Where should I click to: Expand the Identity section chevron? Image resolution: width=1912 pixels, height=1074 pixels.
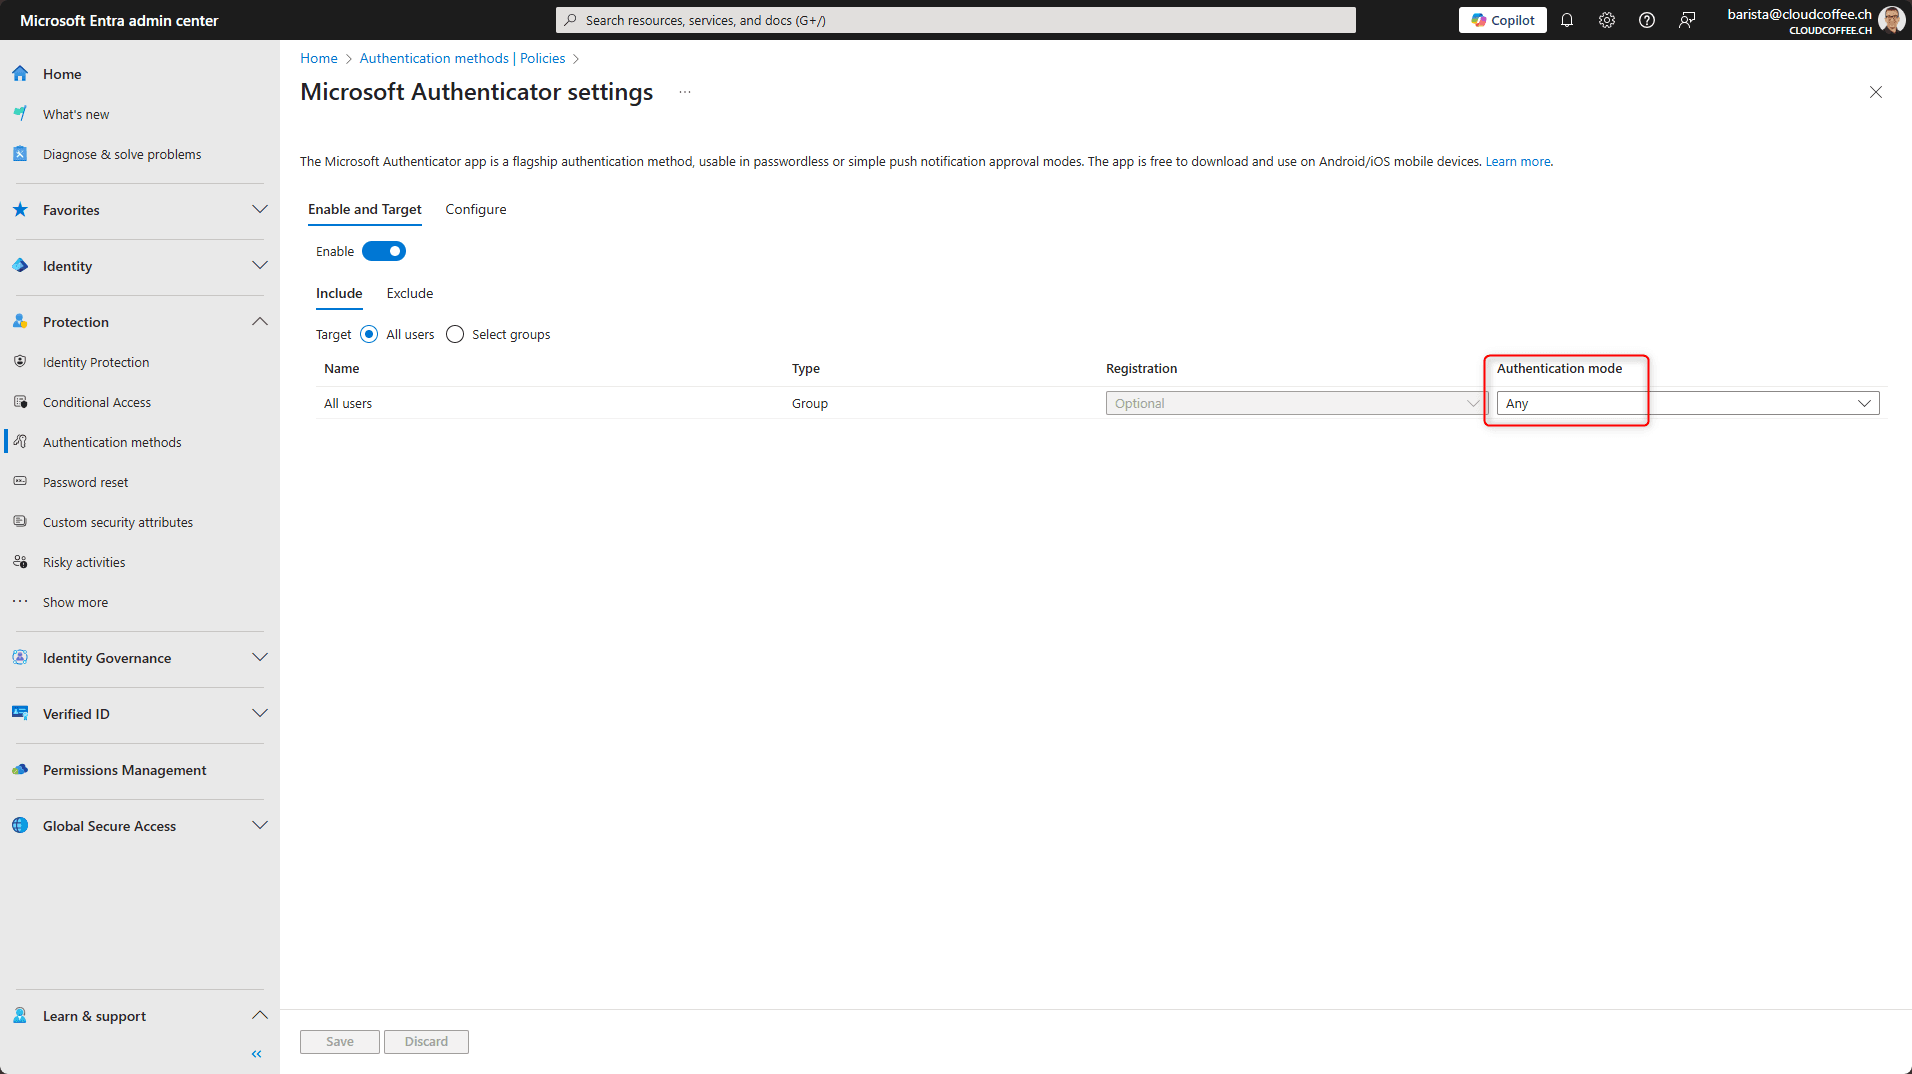tap(260, 266)
